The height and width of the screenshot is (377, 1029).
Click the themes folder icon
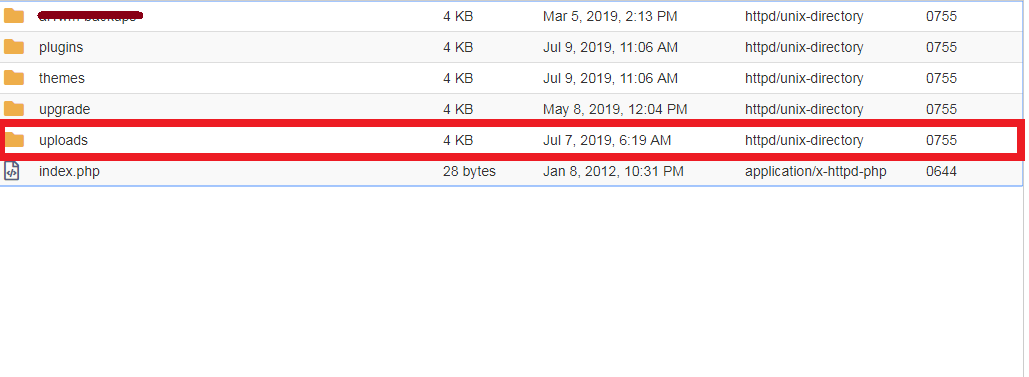click(x=14, y=78)
